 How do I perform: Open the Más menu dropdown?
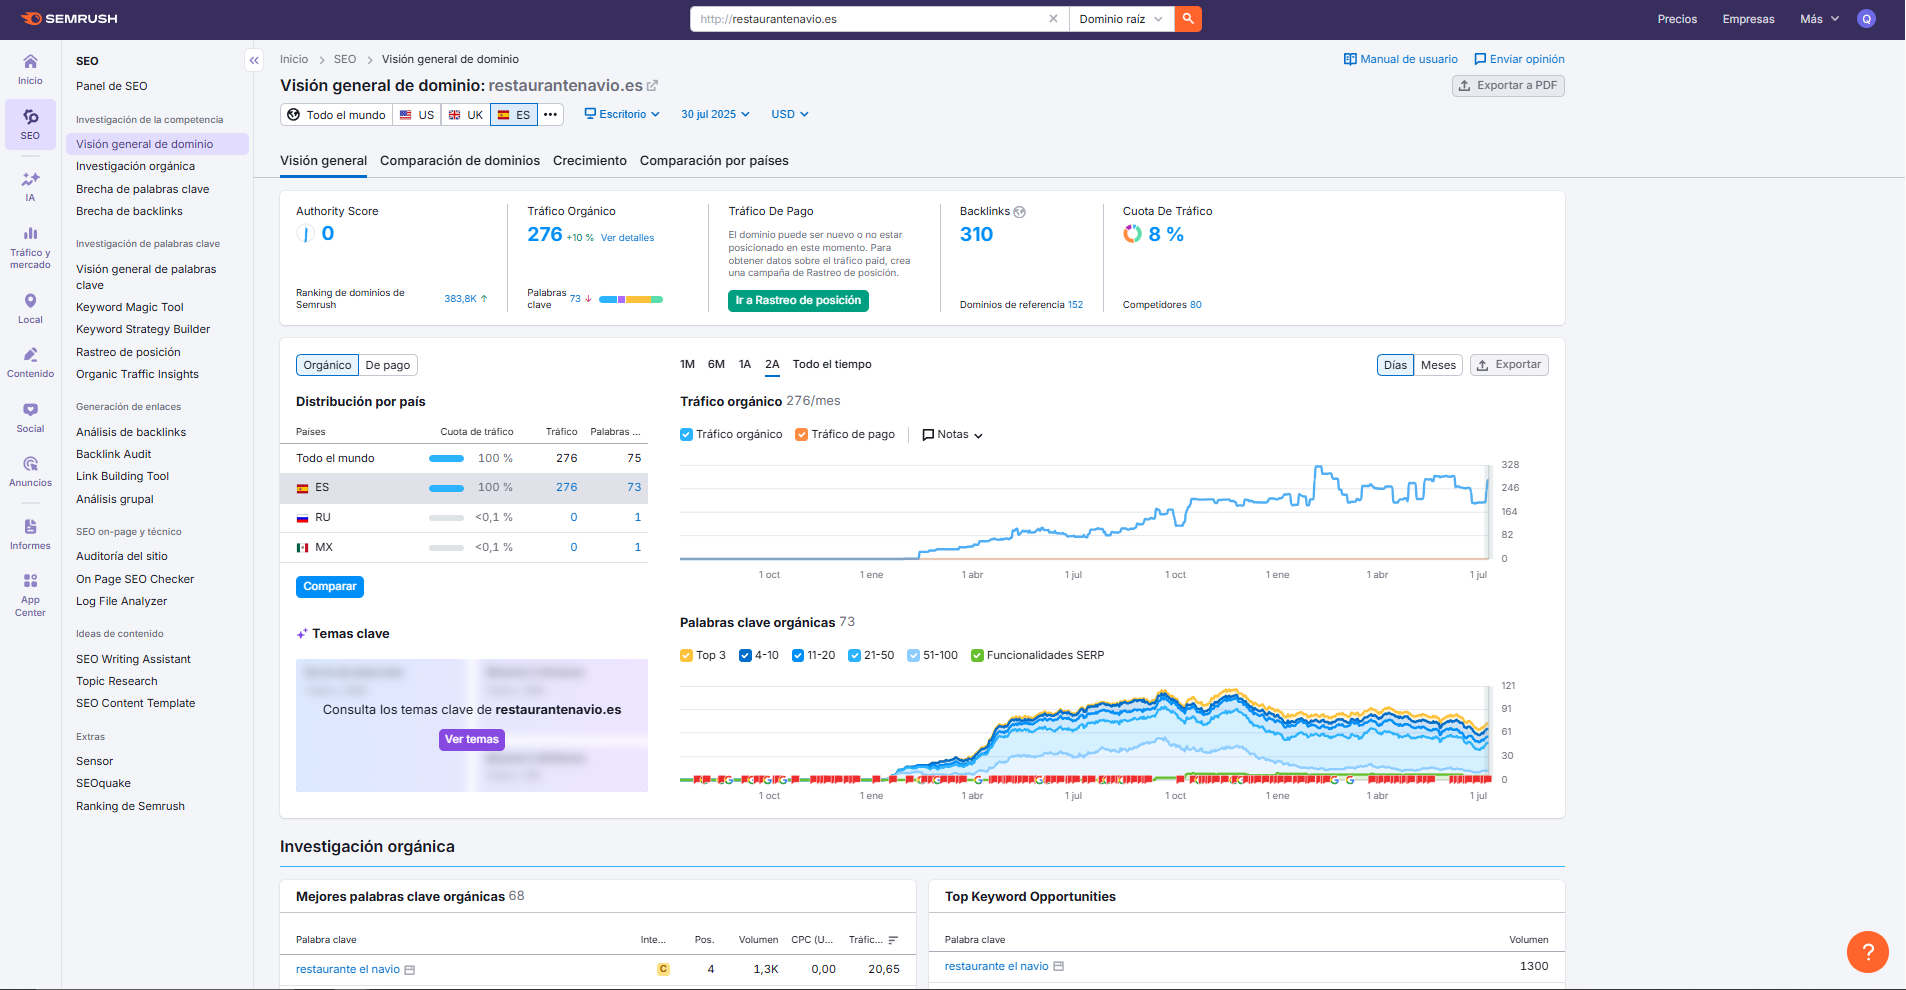pos(1819,19)
